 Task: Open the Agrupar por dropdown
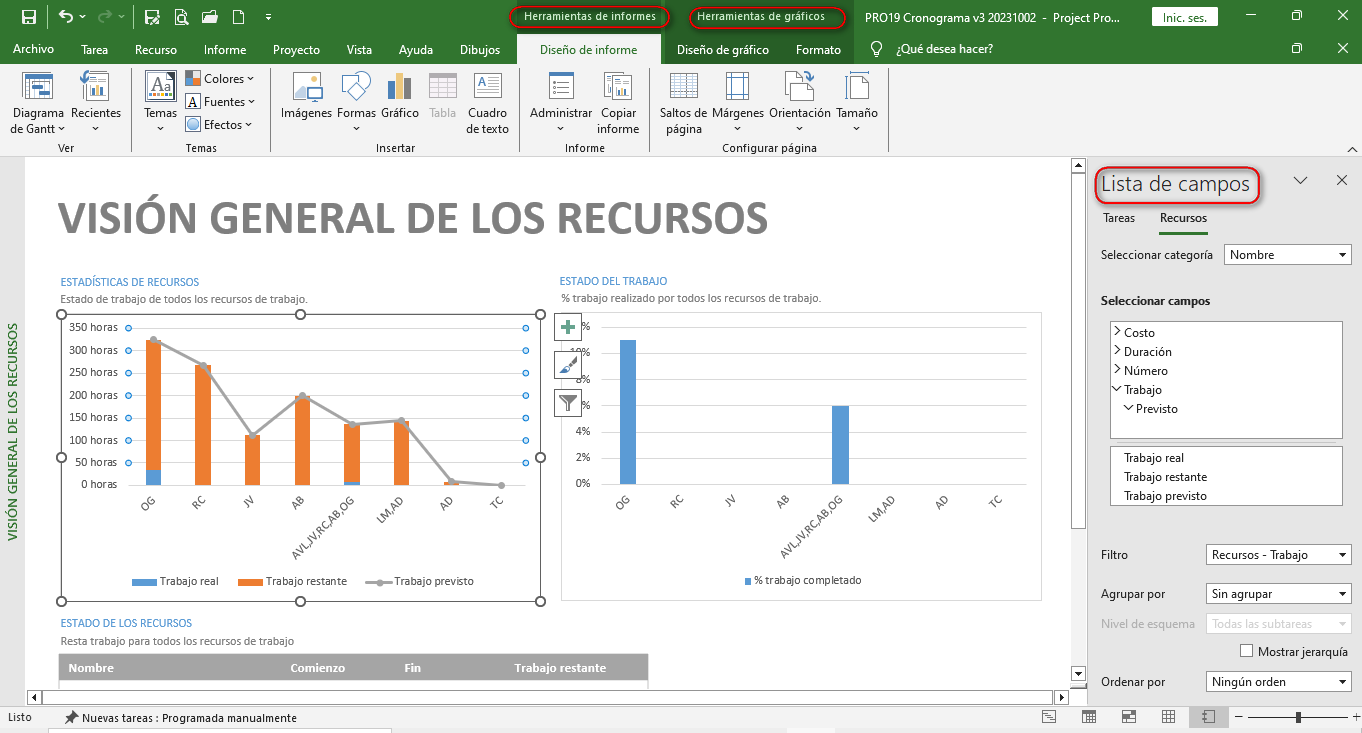1279,594
